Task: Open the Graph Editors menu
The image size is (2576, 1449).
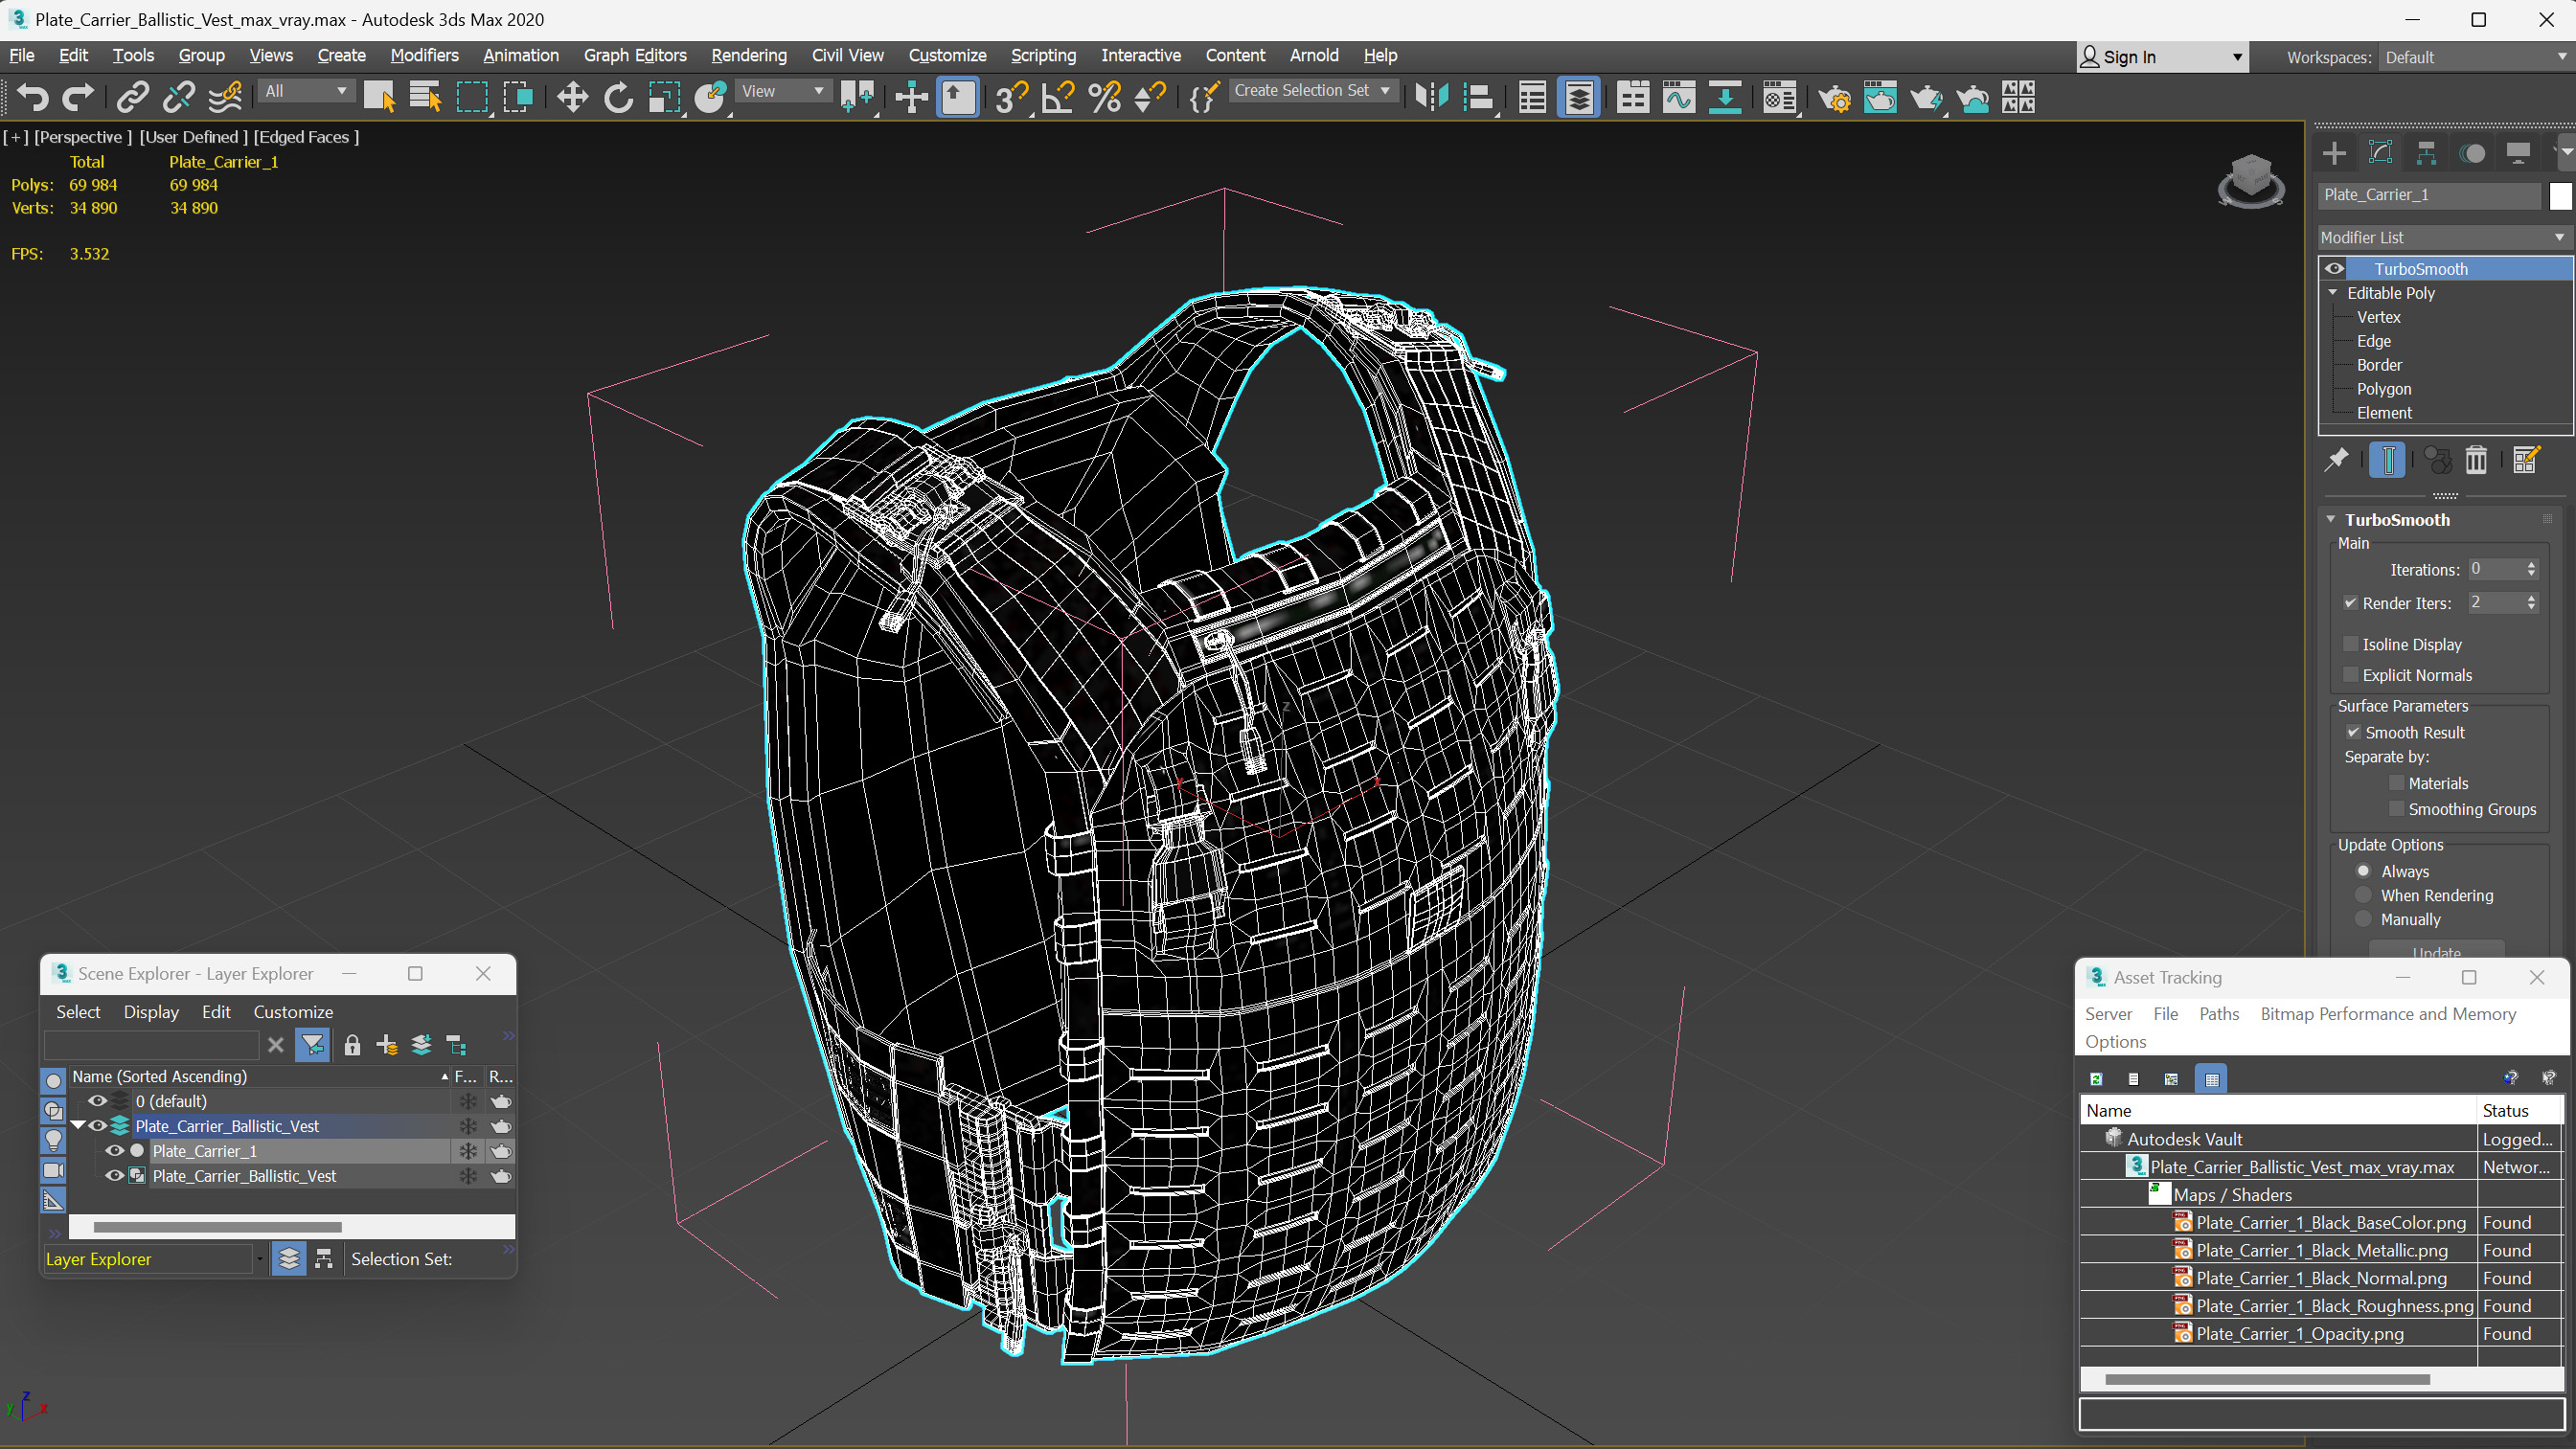Action: pos(635,55)
